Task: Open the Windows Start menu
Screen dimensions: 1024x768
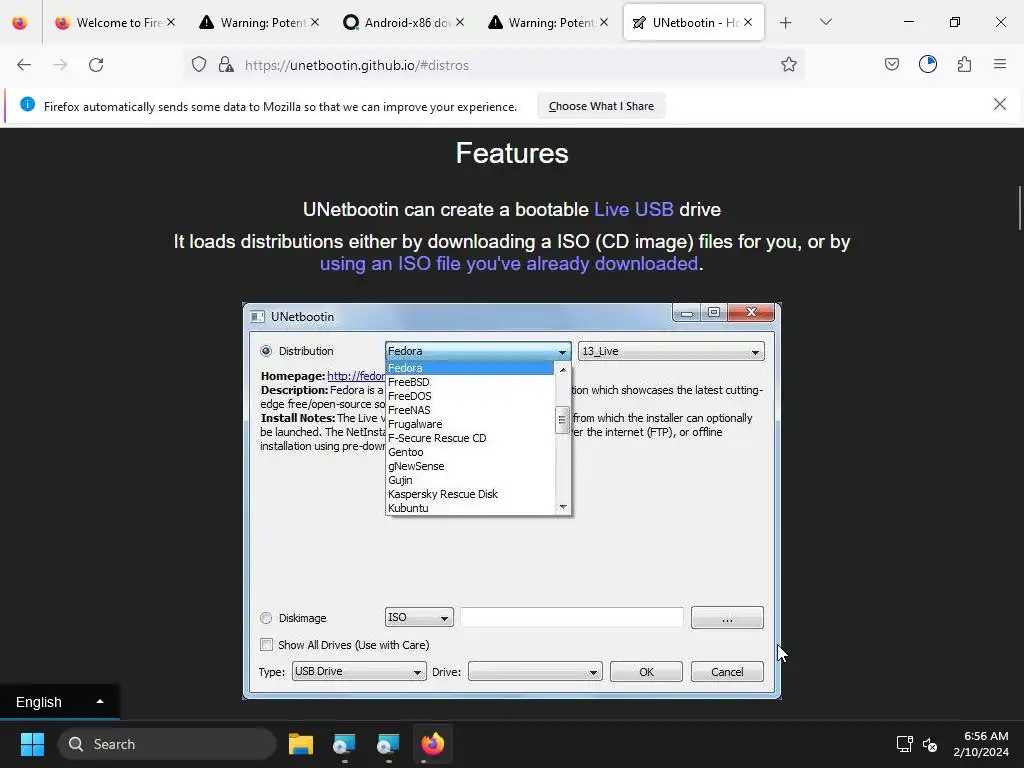Action: click(32, 744)
